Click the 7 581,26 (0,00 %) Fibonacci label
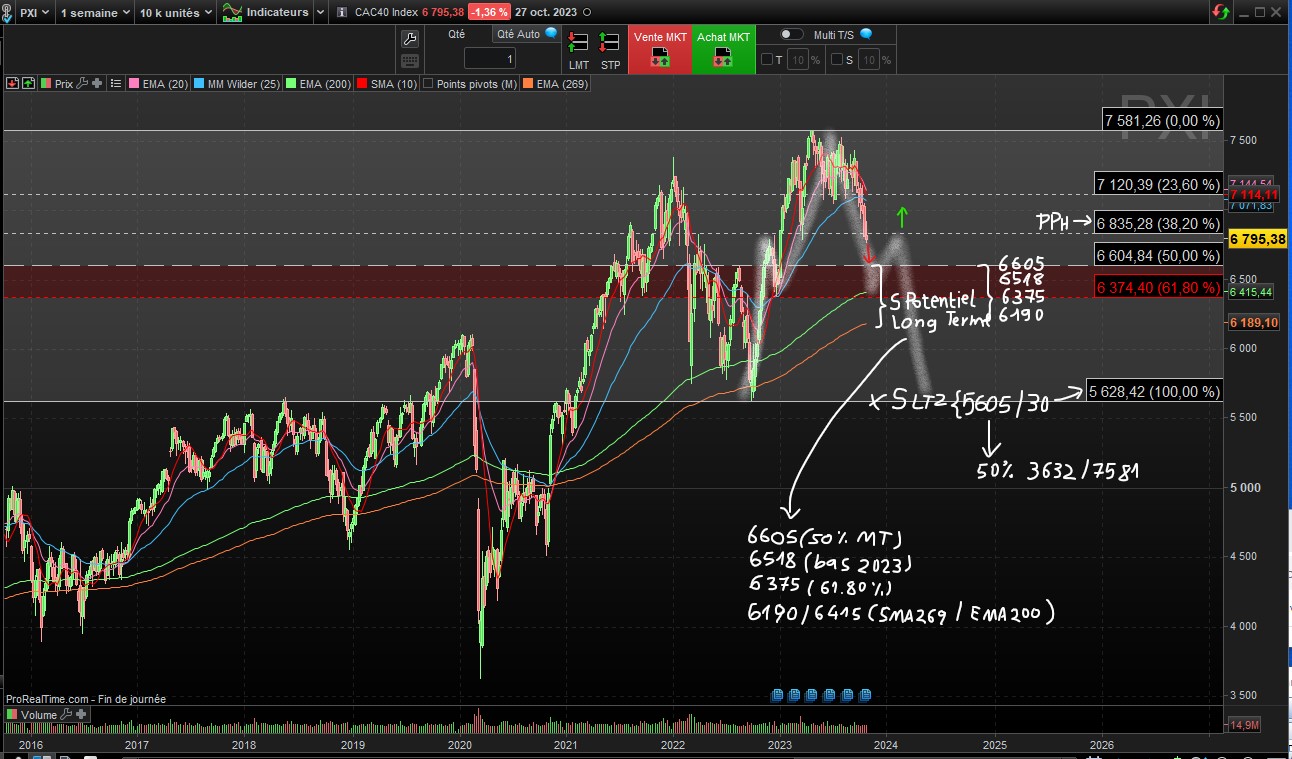Image resolution: width=1292 pixels, height=759 pixels. point(1161,120)
